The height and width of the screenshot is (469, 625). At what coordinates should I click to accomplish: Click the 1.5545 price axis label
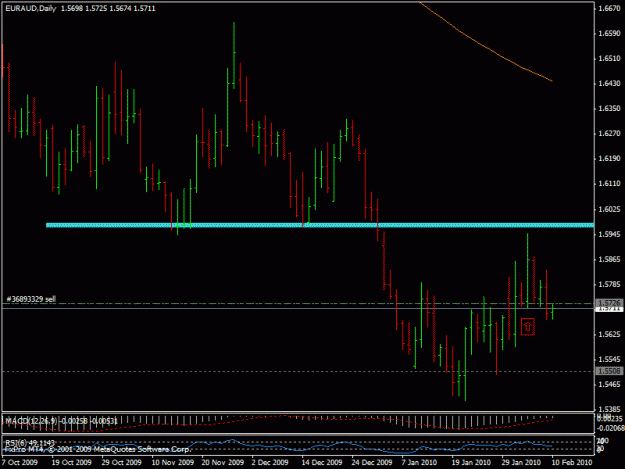(609, 359)
